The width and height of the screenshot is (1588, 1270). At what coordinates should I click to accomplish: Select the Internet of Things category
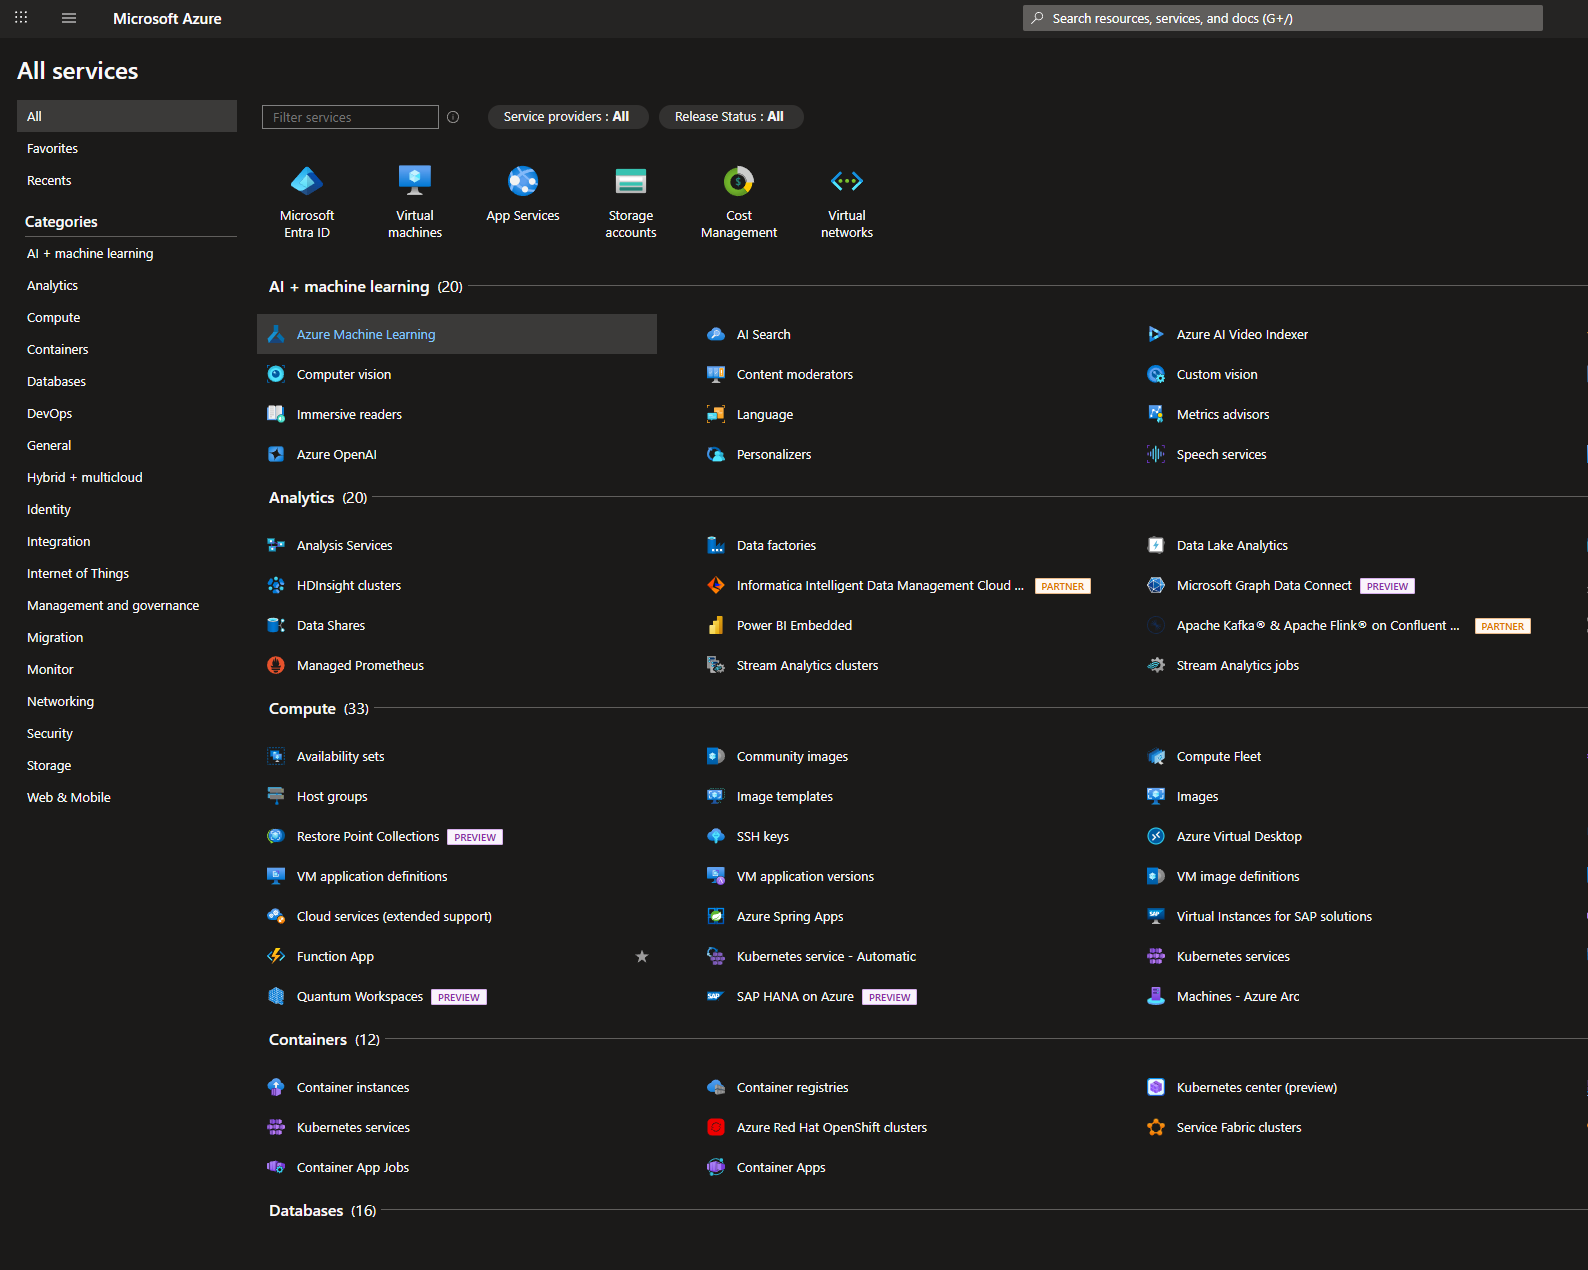tap(78, 573)
